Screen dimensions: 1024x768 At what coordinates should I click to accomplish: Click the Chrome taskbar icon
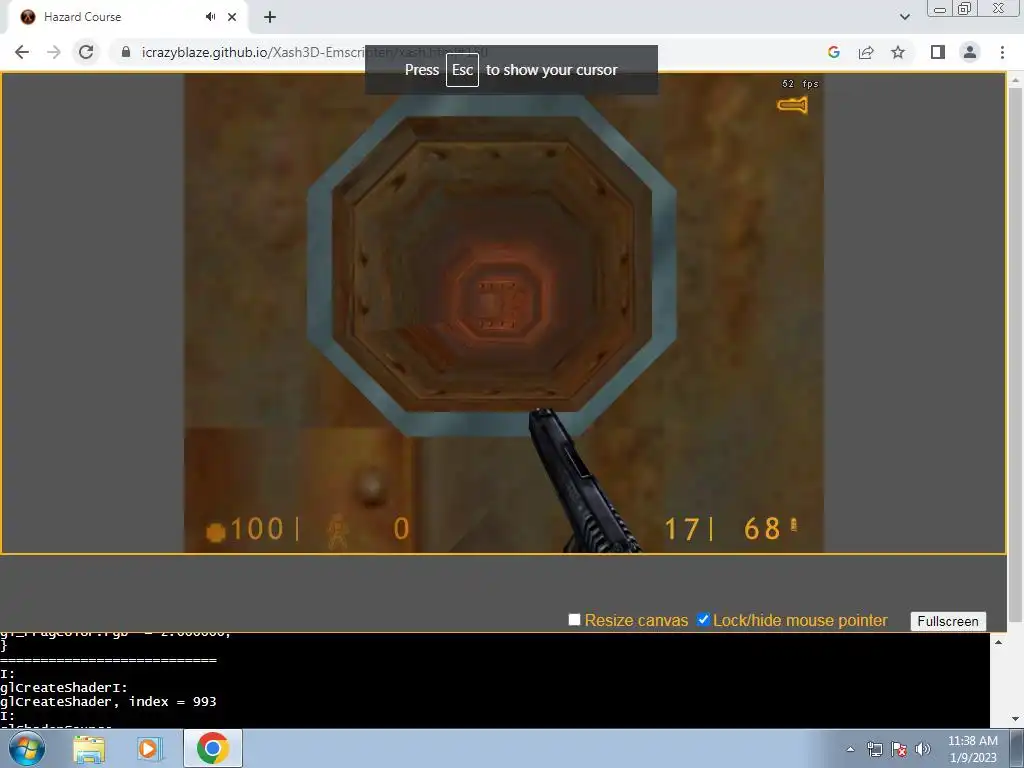[x=212, y=748]
